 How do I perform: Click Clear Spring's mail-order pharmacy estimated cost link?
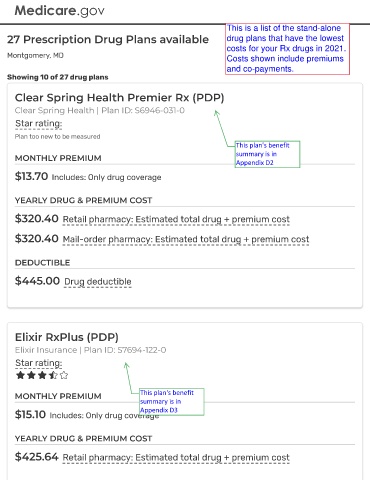point(186,240)
